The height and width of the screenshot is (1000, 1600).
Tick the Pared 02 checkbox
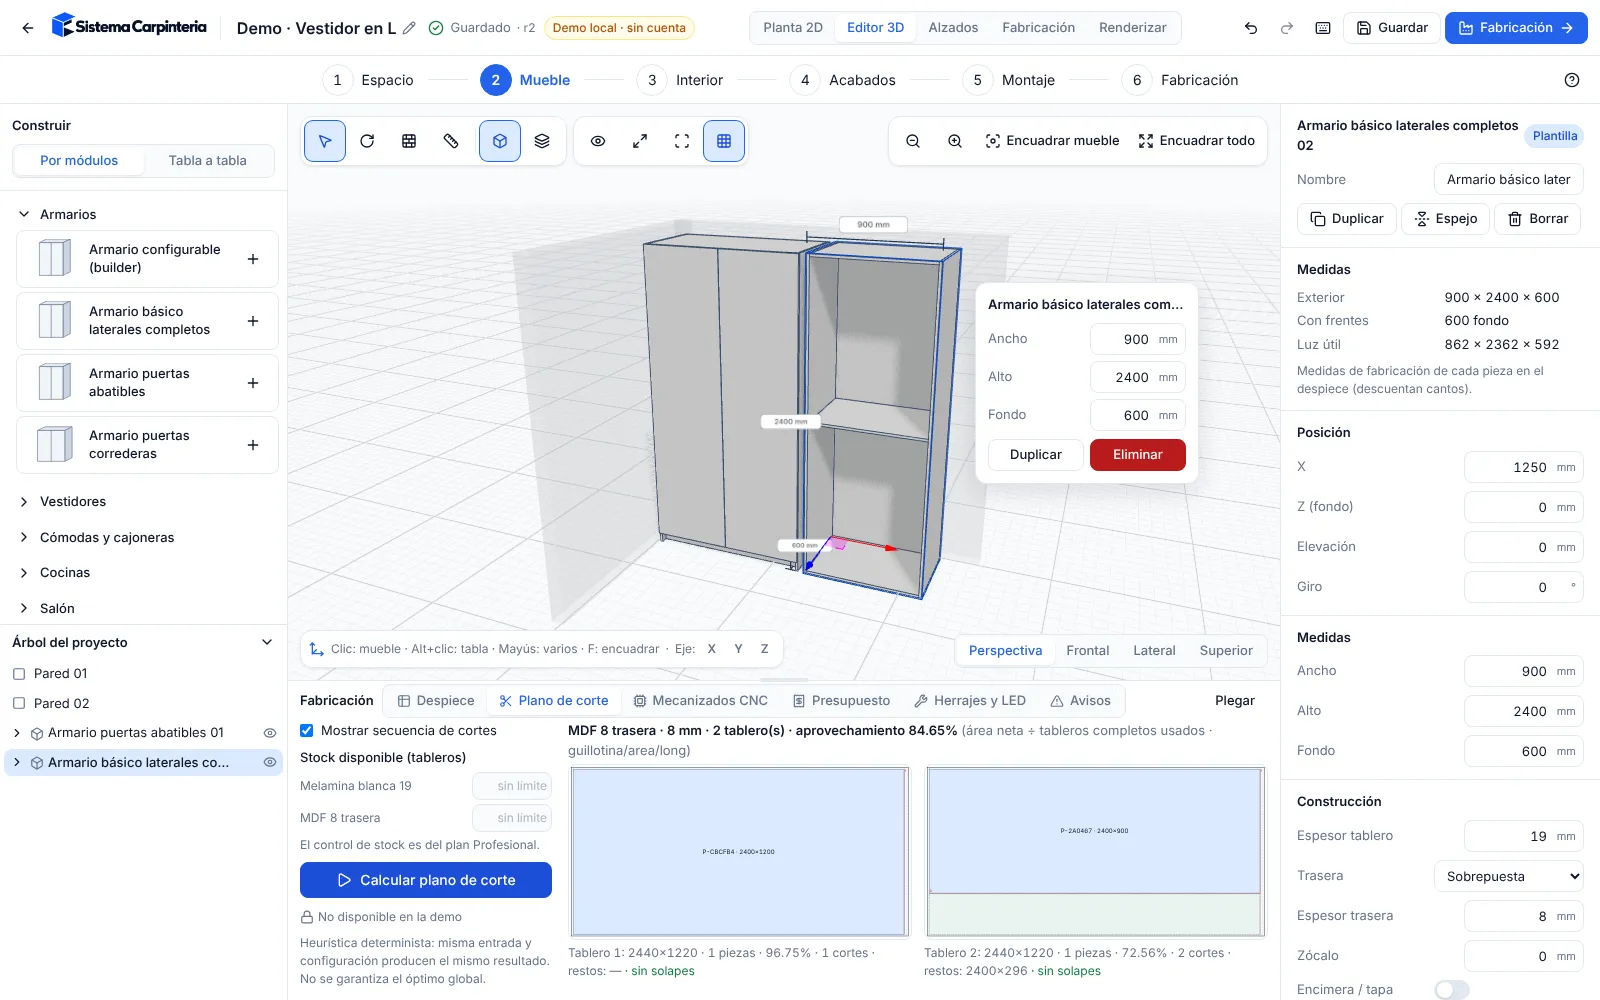click(x=19, y=704)
